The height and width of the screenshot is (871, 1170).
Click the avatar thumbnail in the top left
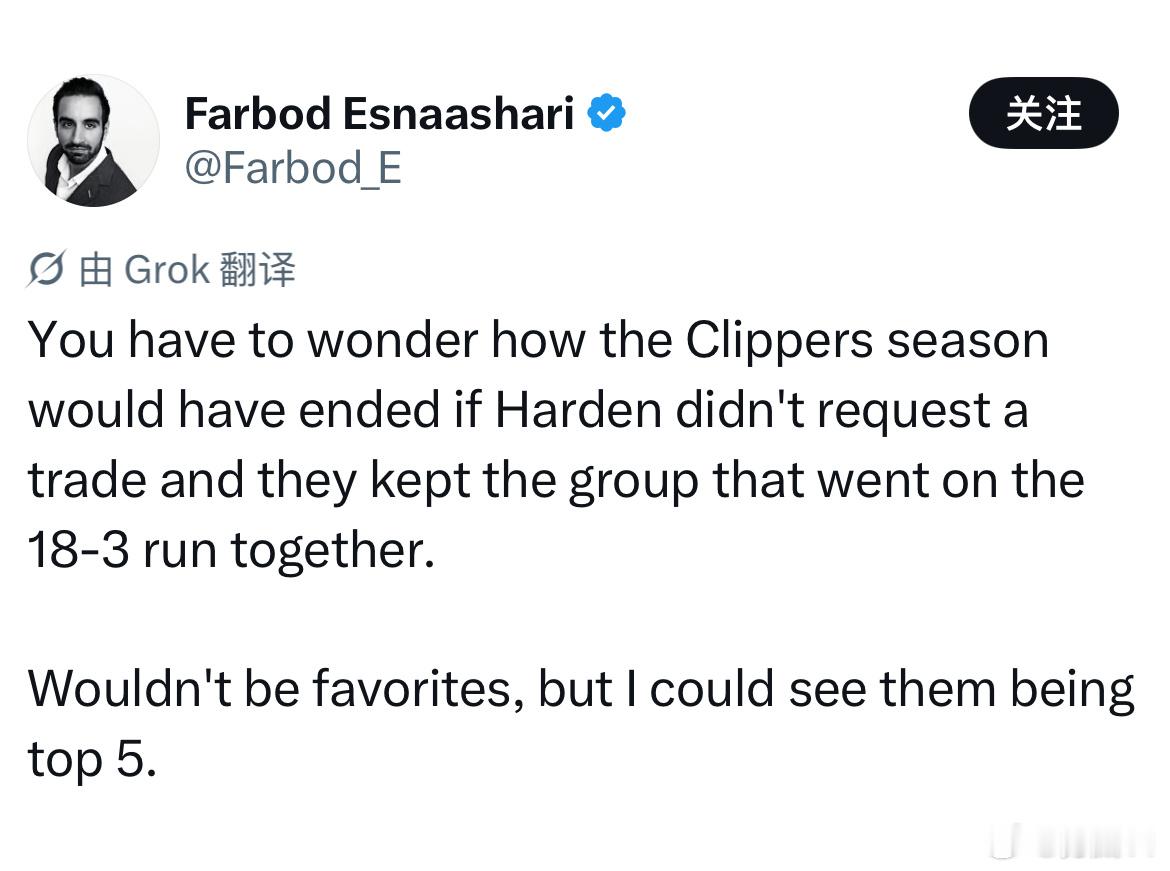pos(93,140)
